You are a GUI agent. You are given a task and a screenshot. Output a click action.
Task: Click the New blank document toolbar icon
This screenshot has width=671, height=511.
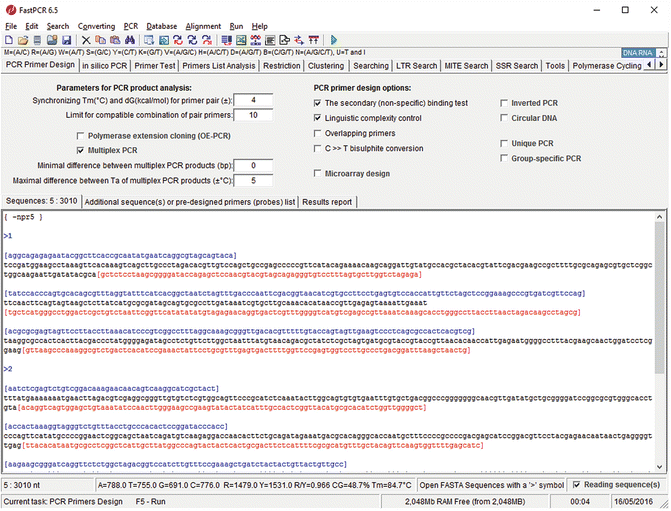point(9,40)
